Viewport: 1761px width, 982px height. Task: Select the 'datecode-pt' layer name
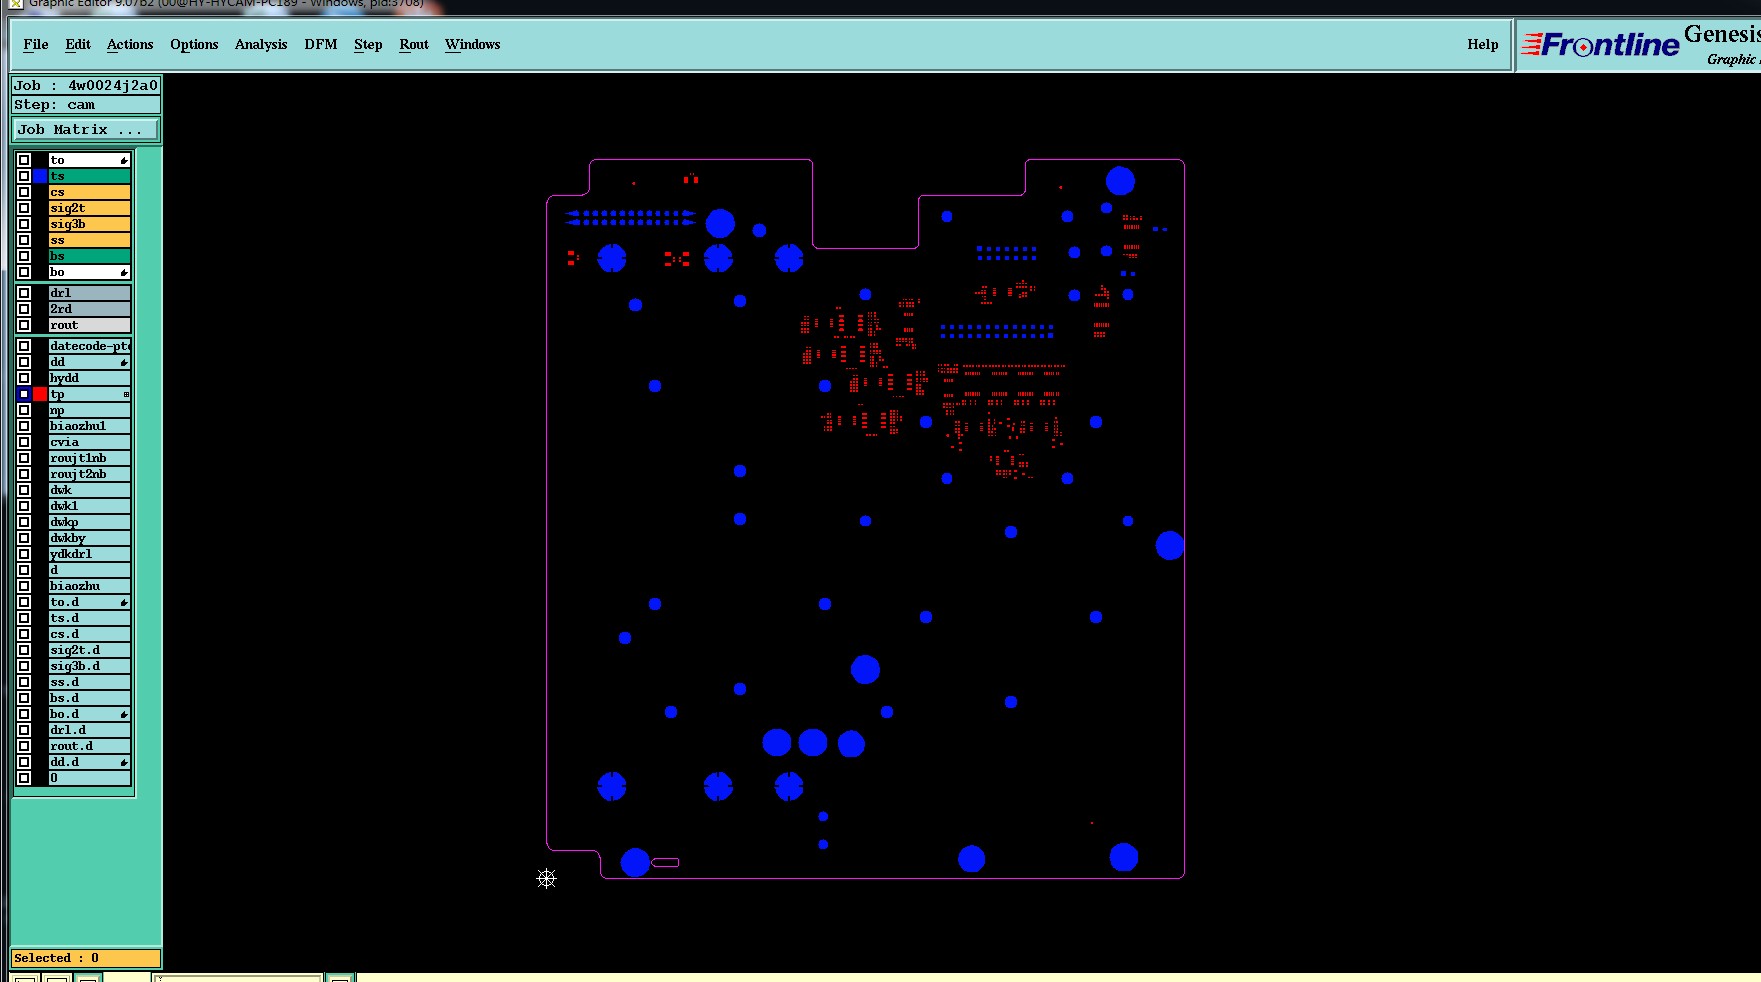90,346
